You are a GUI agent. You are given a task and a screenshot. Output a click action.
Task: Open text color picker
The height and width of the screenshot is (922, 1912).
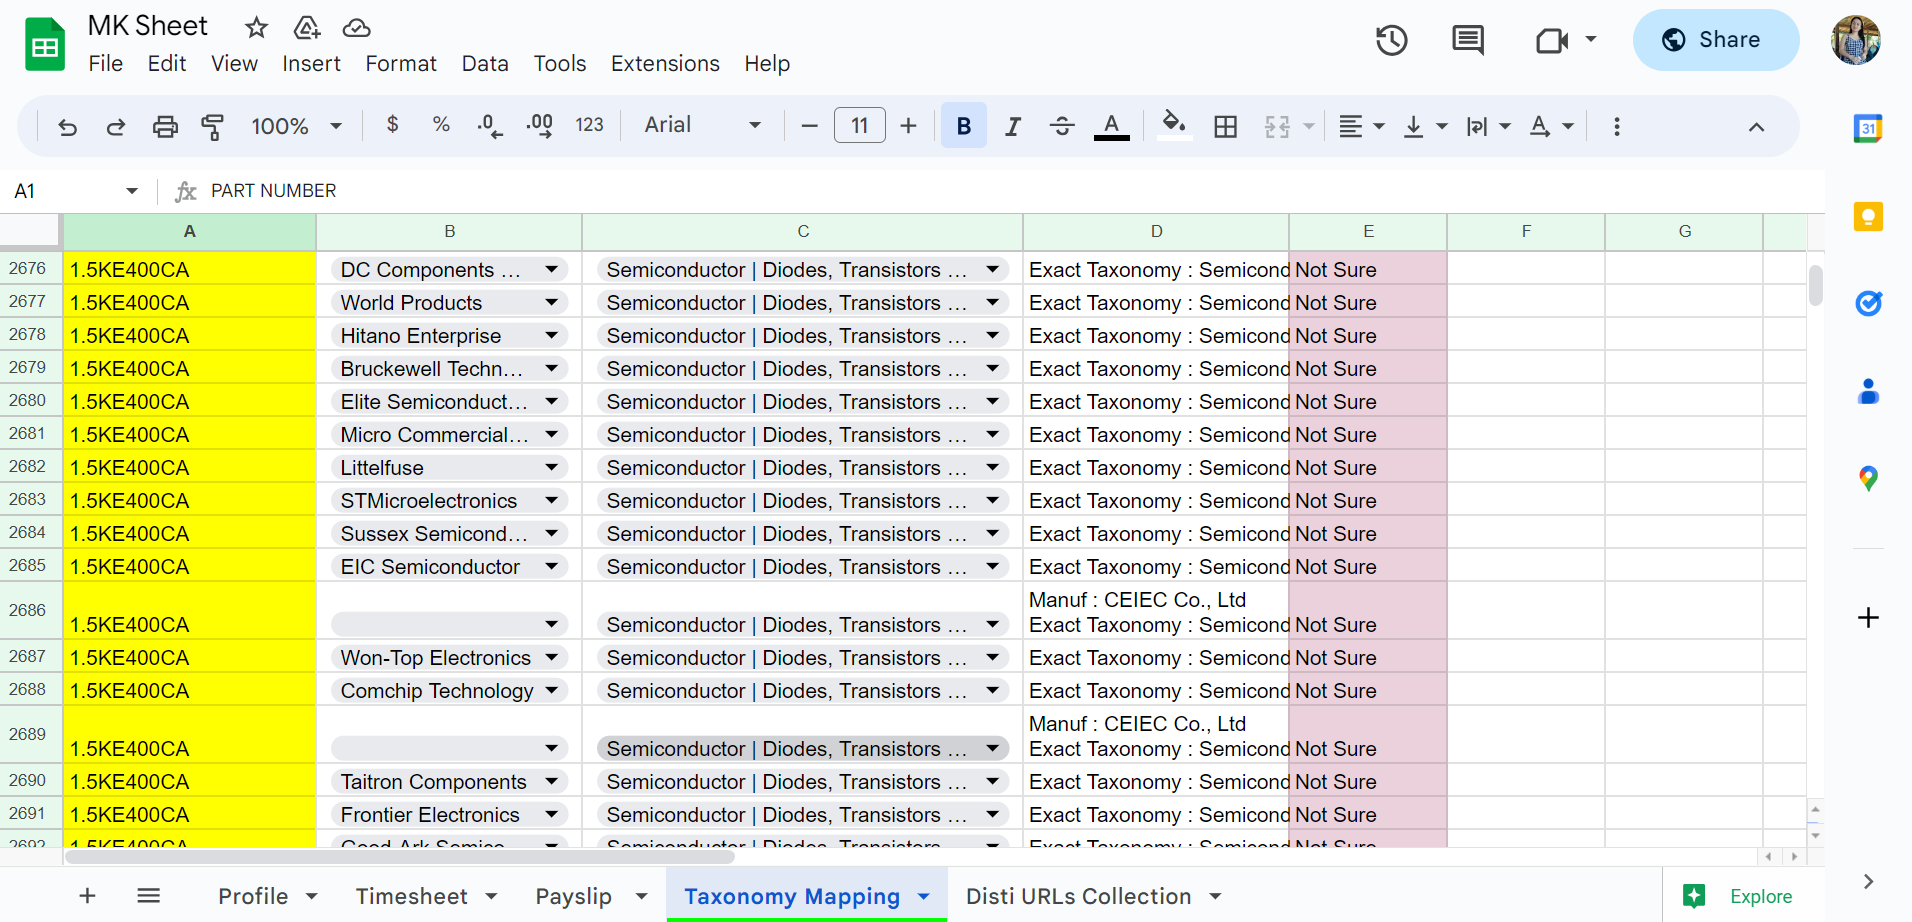(1112, 126)
